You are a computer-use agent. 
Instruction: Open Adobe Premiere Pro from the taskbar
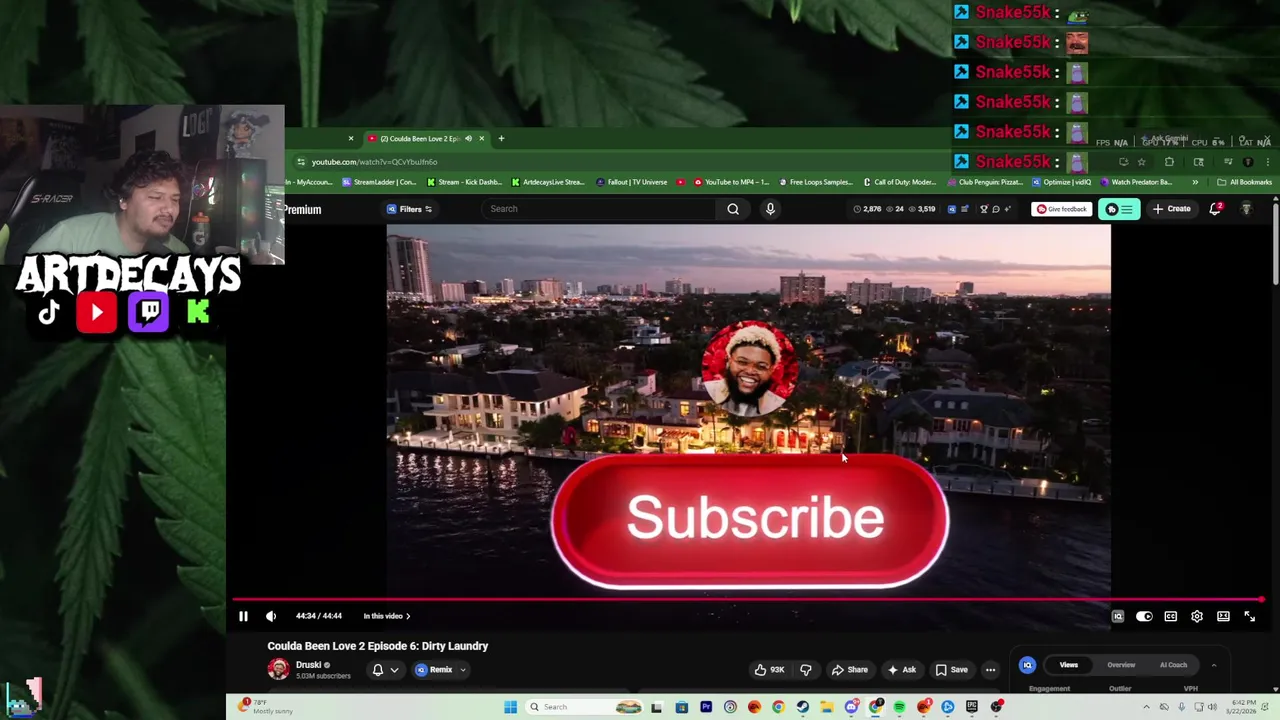pyautogui.click(x=706, y=707)
